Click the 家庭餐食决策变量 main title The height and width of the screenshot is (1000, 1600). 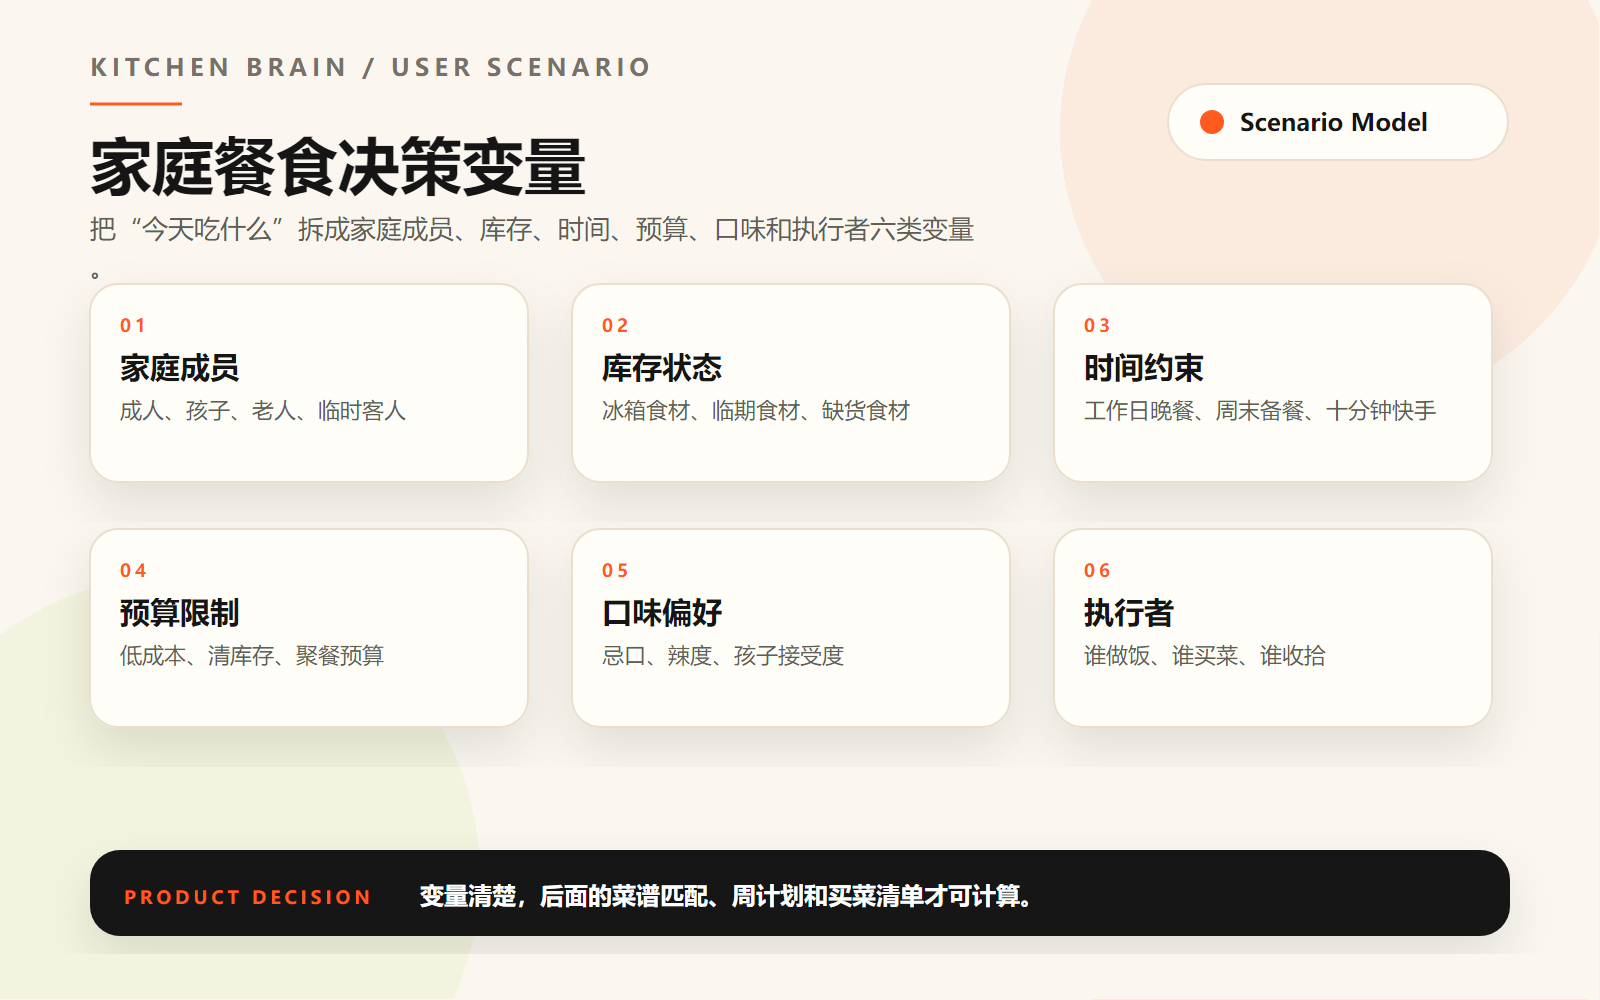(x=338, y=167)
